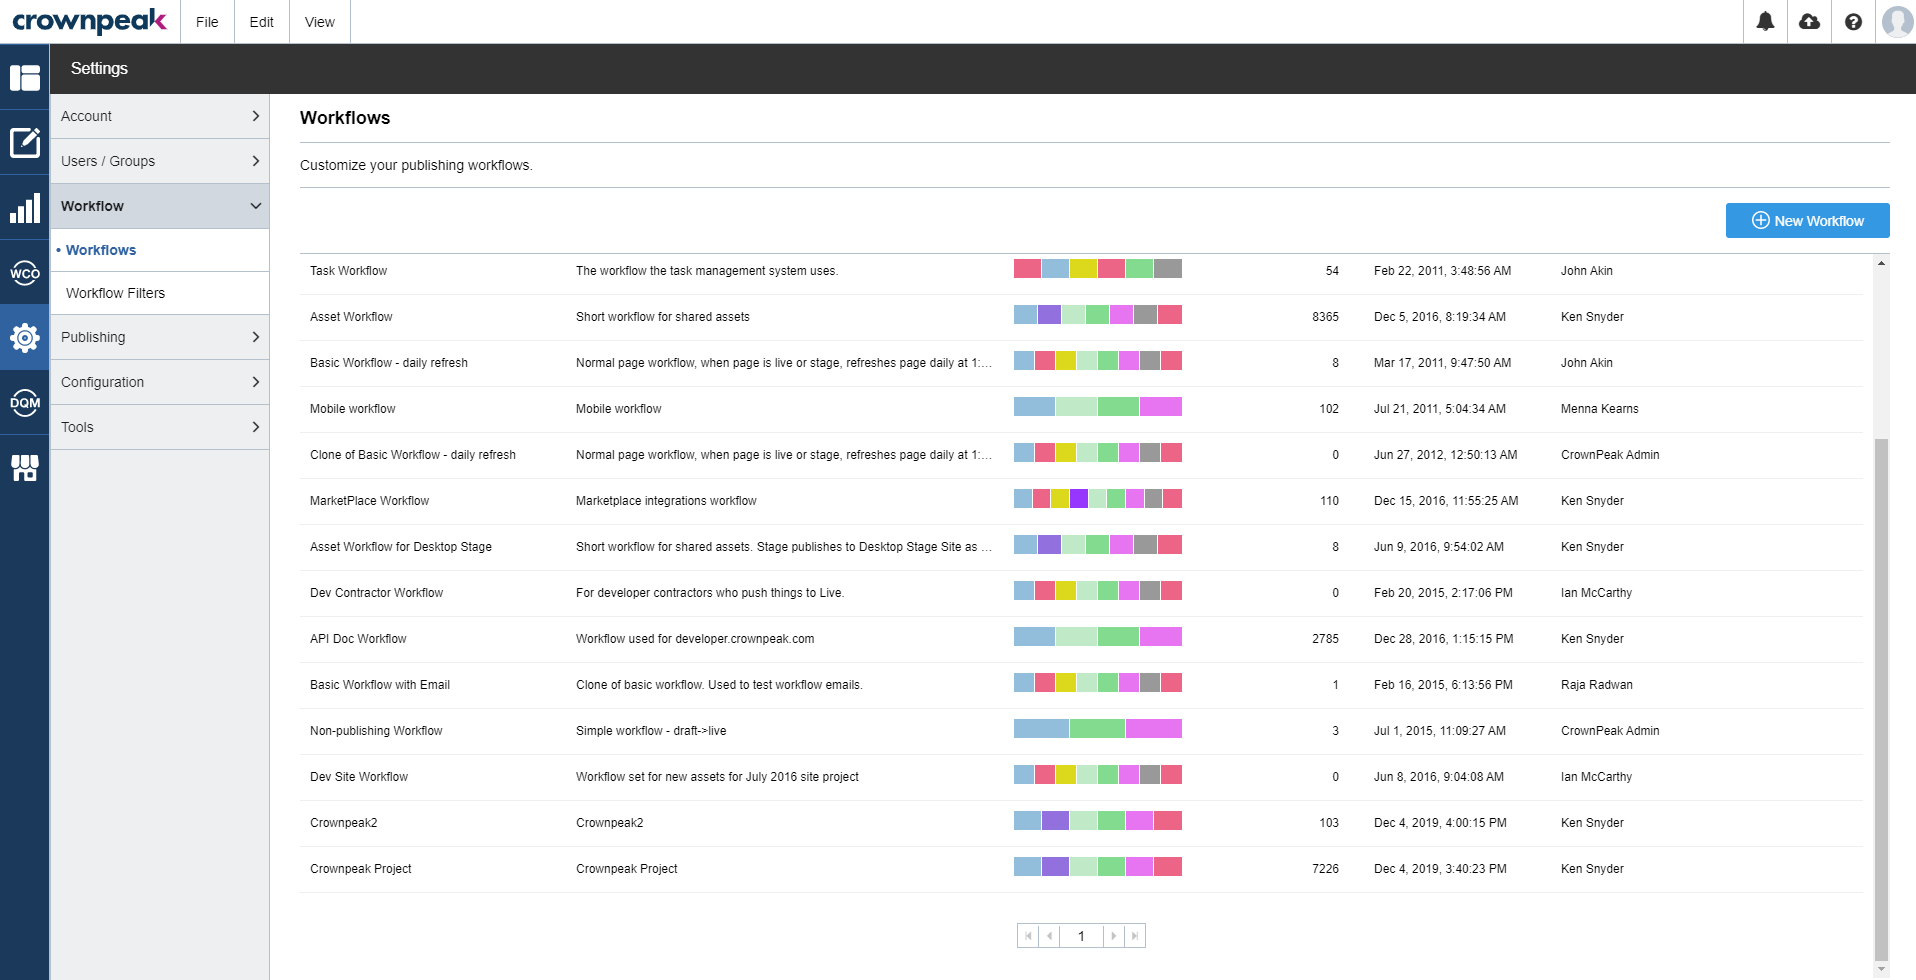
Task: Go to last page in pagination
Action: 1134,936
